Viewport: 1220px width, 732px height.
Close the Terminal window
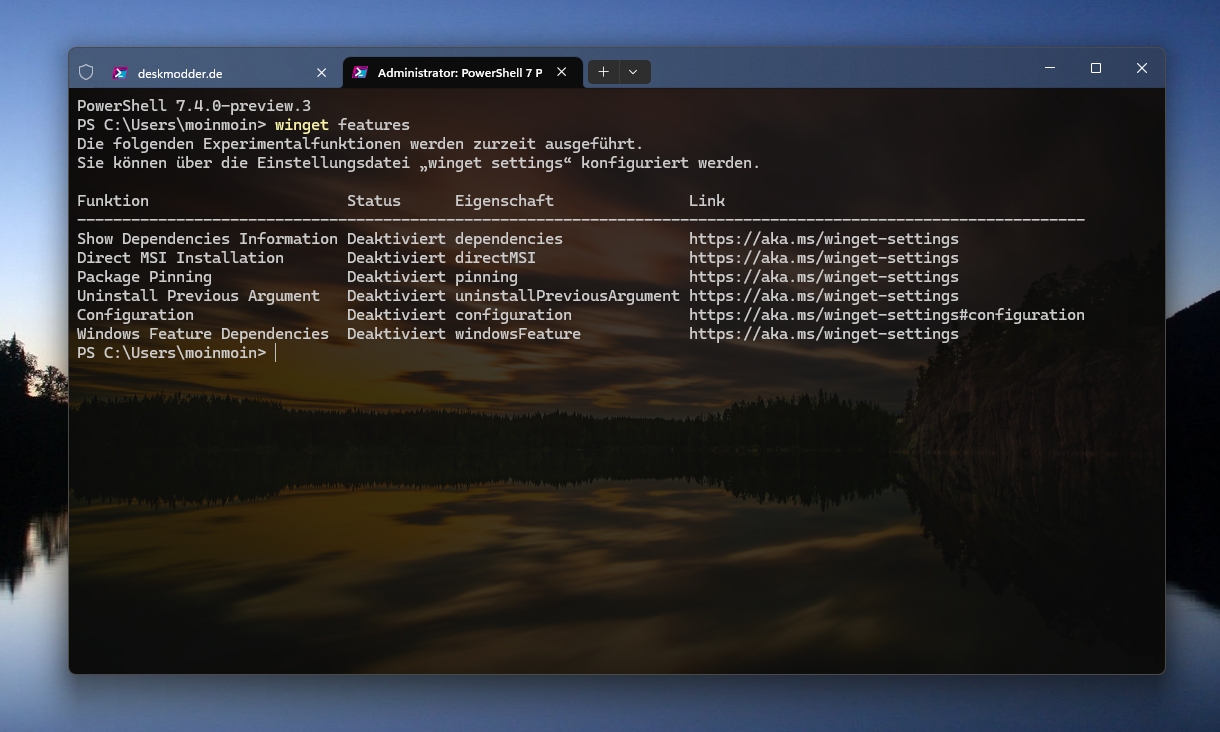[1142, 68]
